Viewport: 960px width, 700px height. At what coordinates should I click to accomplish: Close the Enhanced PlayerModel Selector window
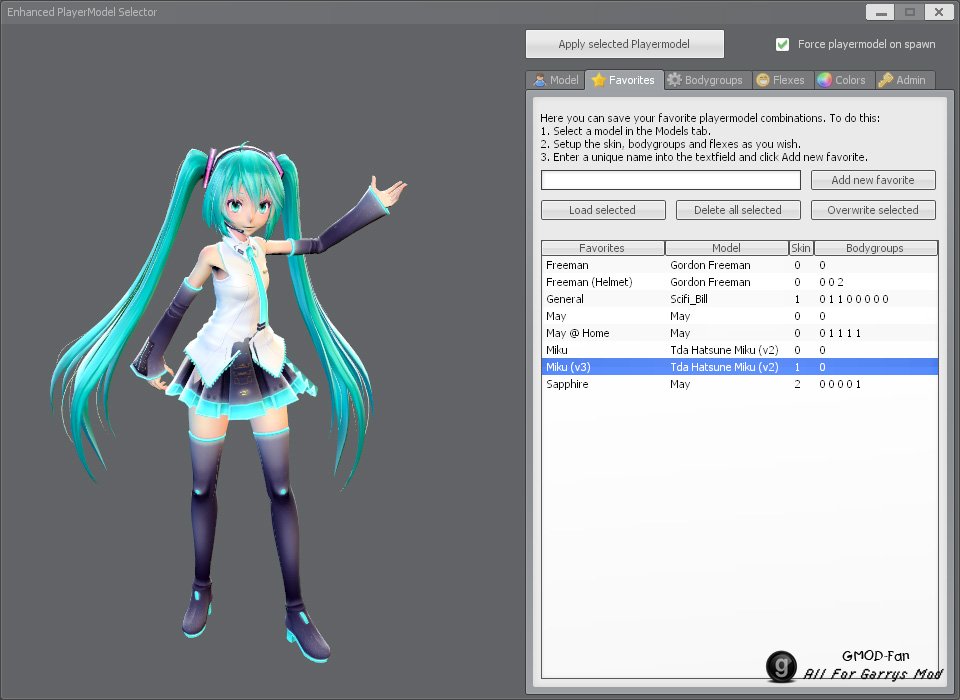tap(939, 12)
